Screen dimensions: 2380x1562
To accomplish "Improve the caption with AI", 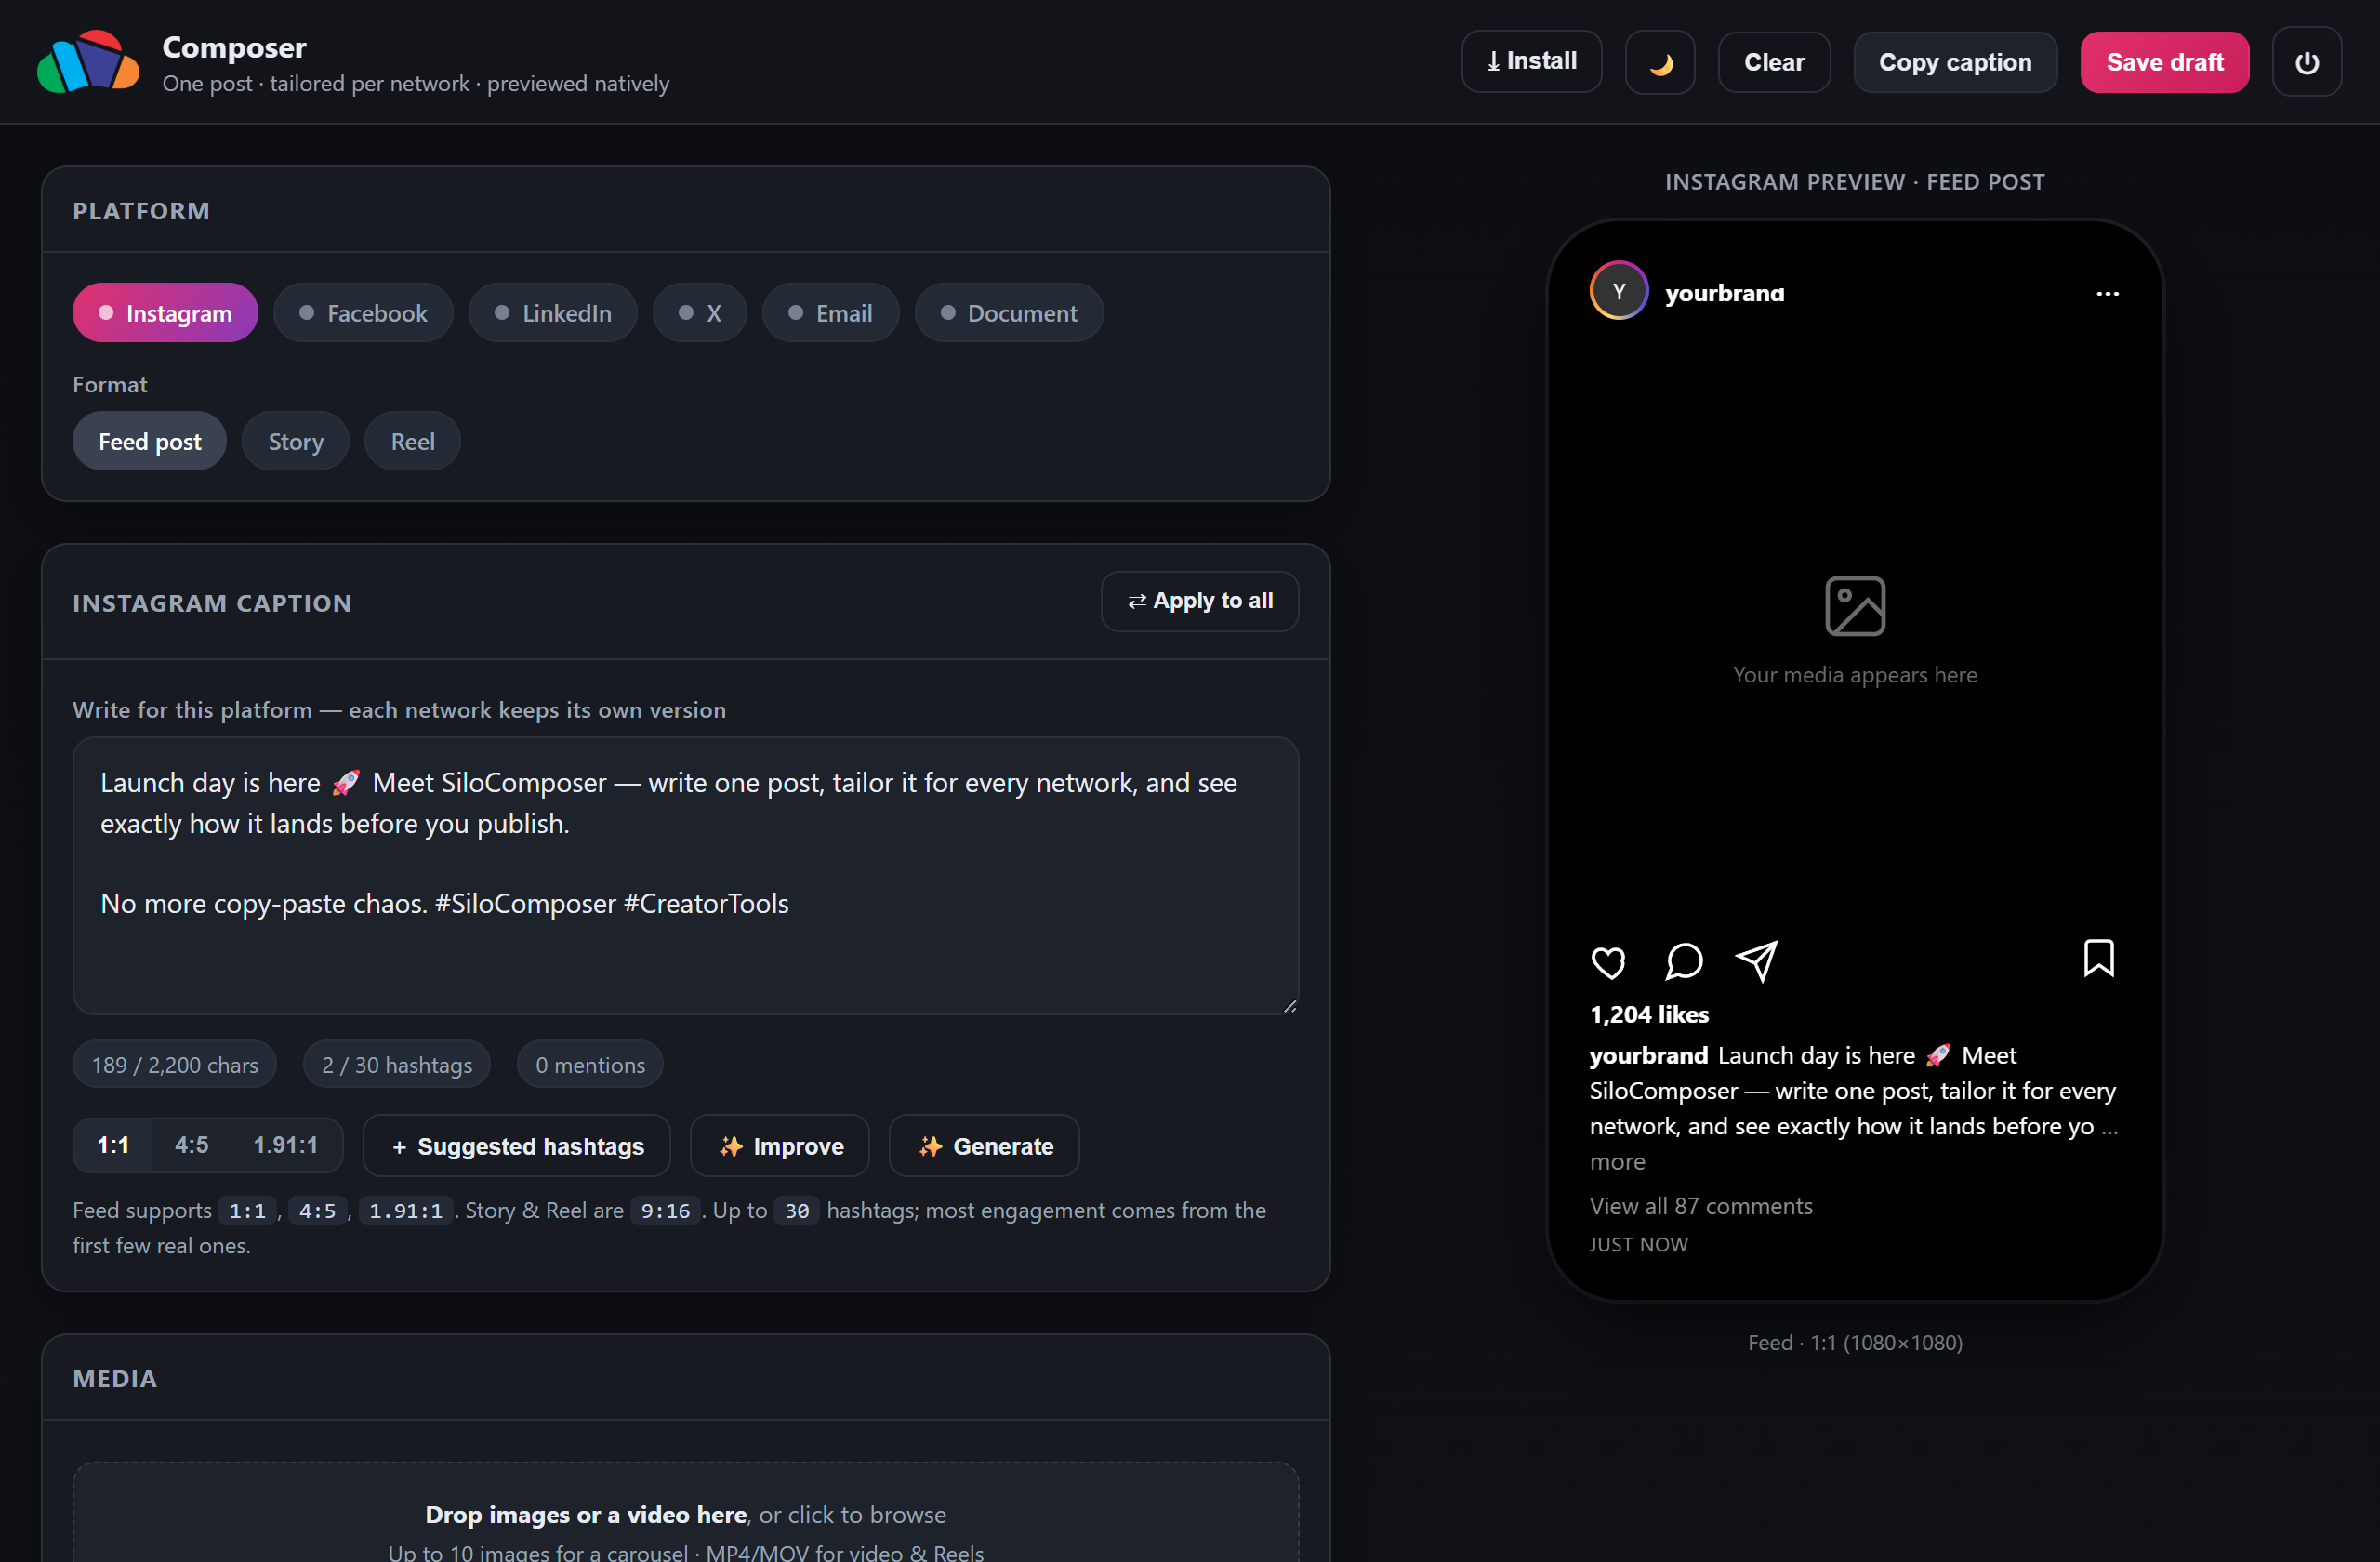I will click(x=780, y=1146).
